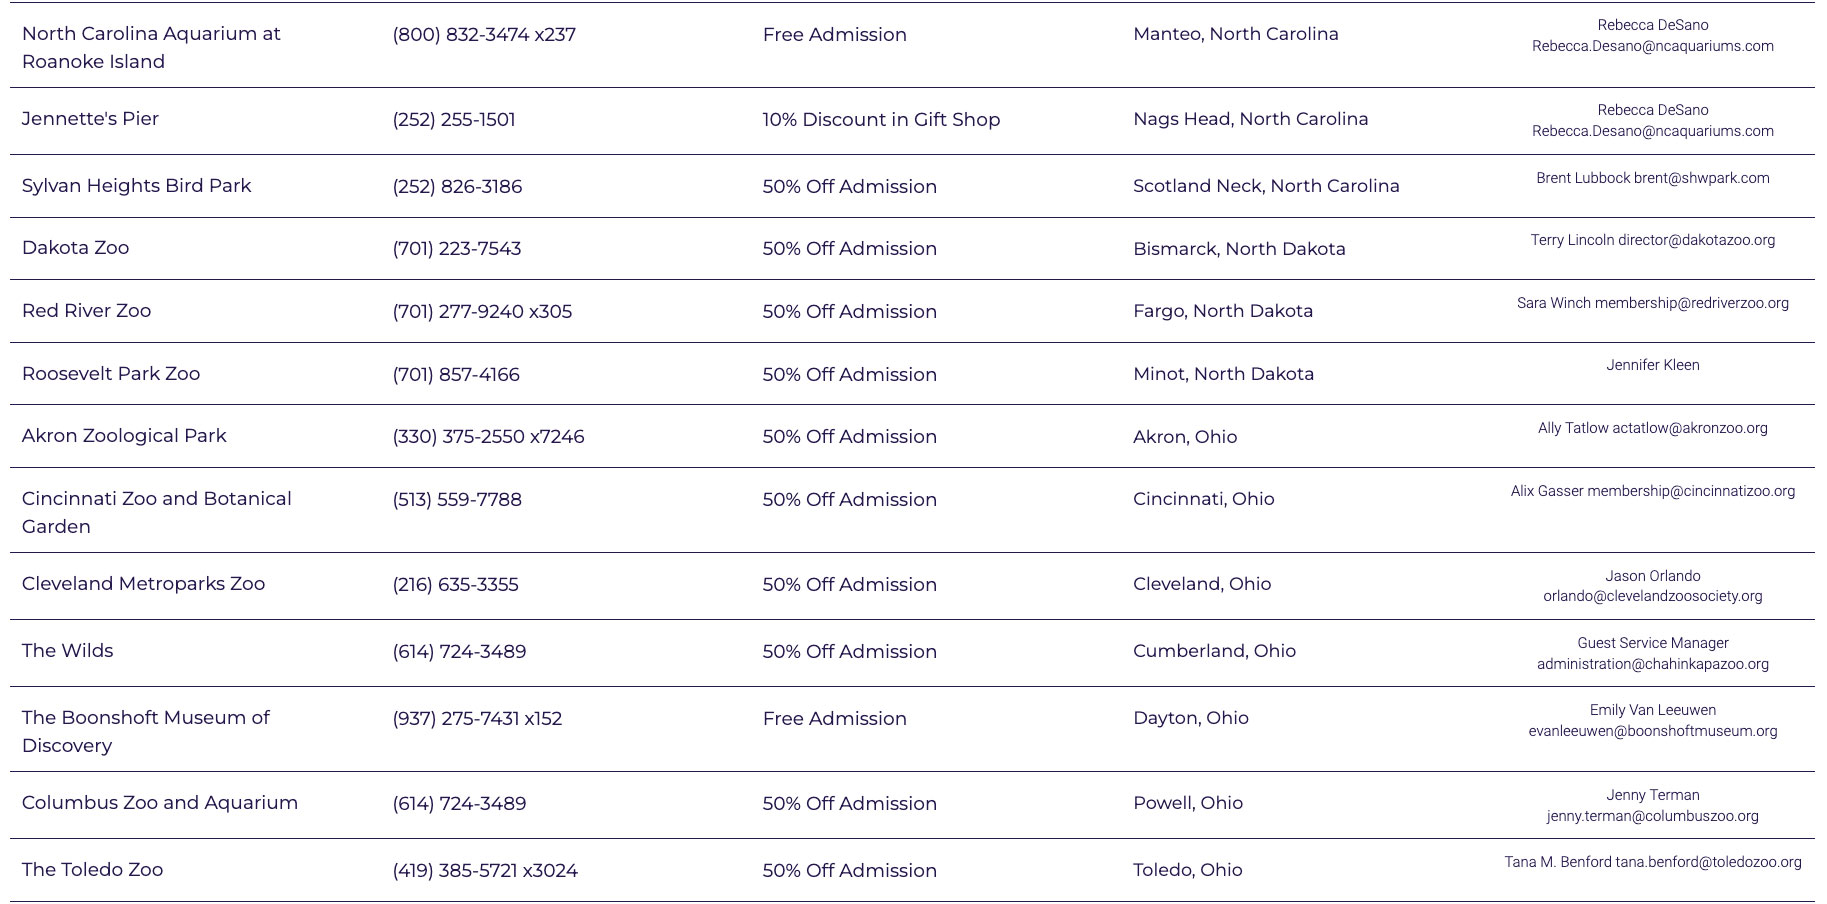Click membership@redriverzoo.org contact

1691,303
